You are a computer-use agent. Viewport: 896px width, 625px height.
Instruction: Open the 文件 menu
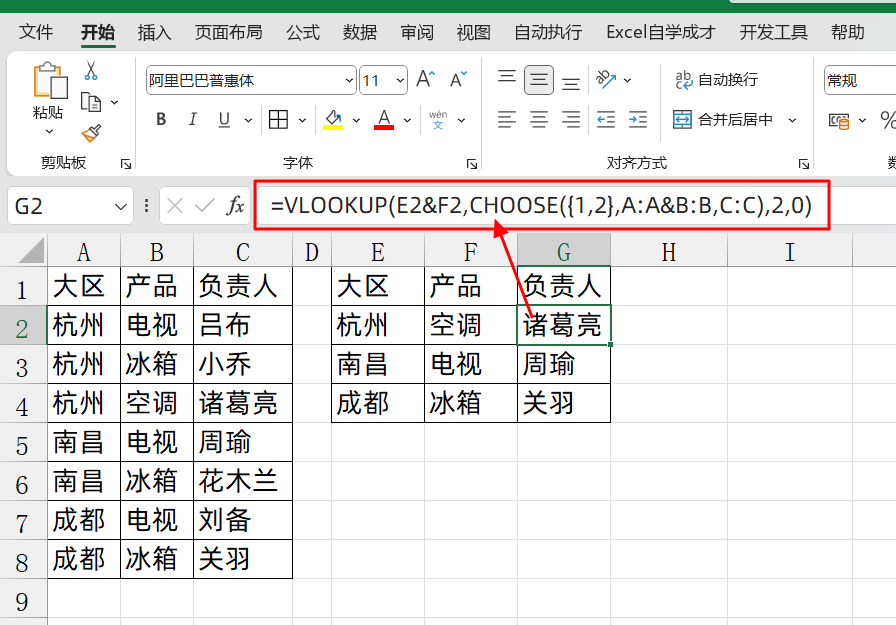[x=35, y=32]
